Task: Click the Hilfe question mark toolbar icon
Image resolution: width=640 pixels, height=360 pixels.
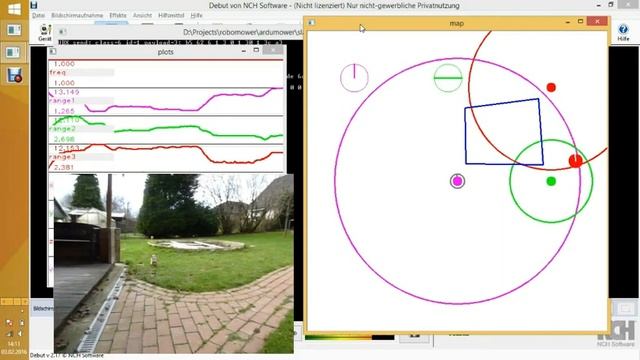Action: click(x=623, y=32)
